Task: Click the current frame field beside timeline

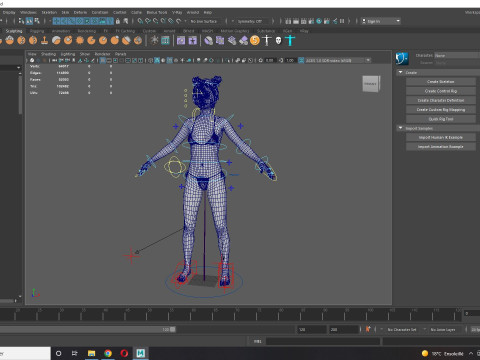Action: pos(472,314)
